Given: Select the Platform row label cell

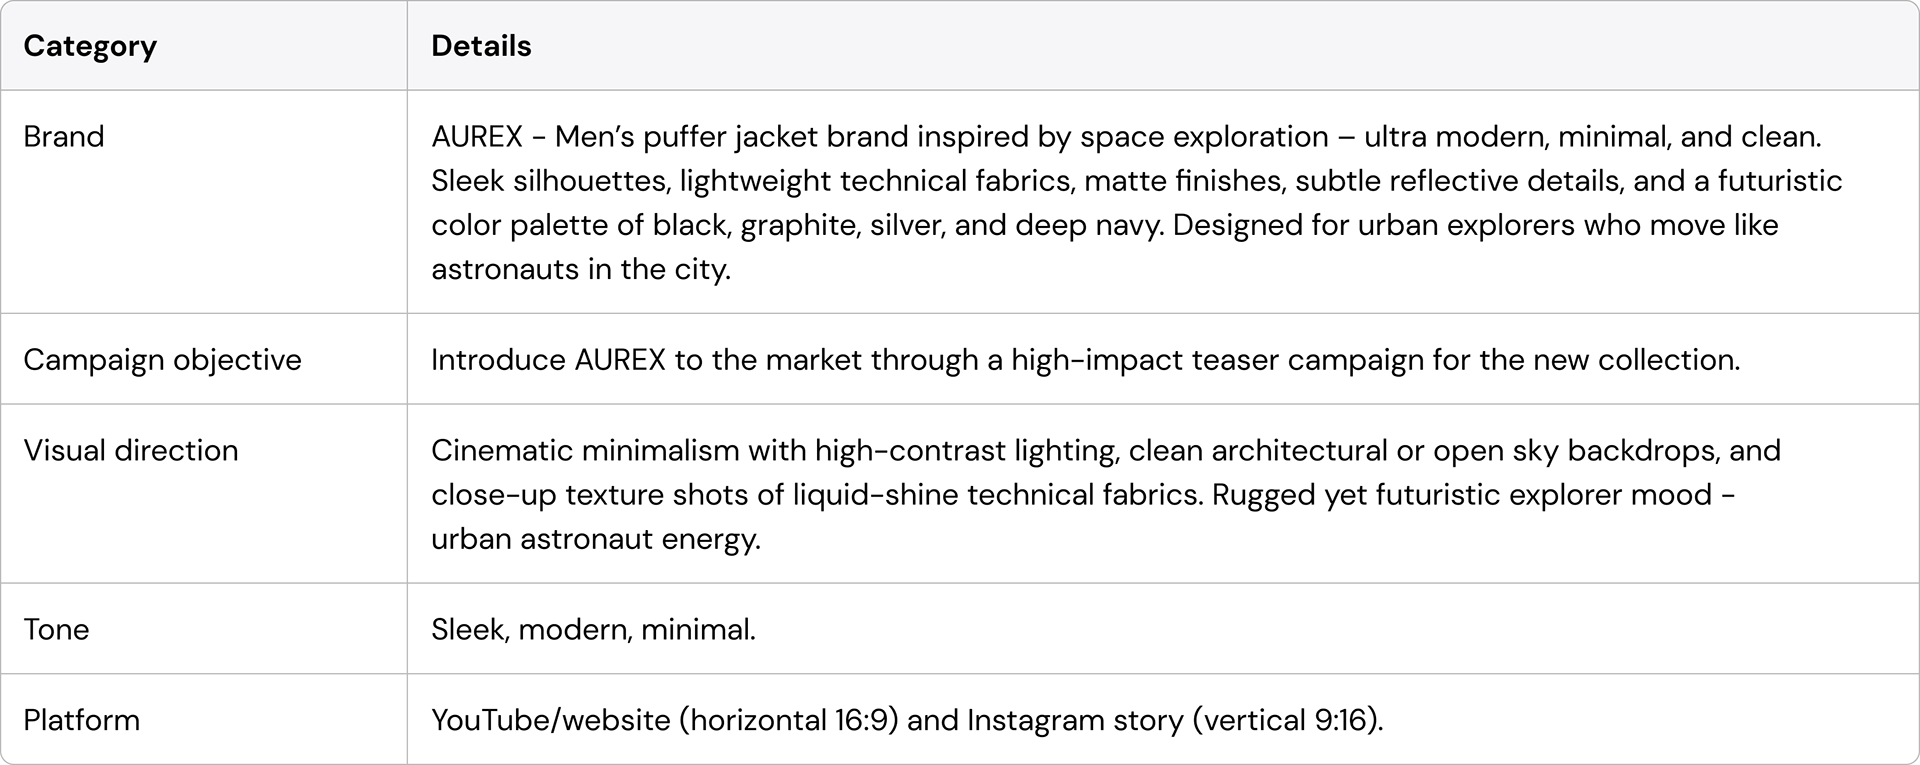Looking at the screenshot, I should tap(81, 720).
